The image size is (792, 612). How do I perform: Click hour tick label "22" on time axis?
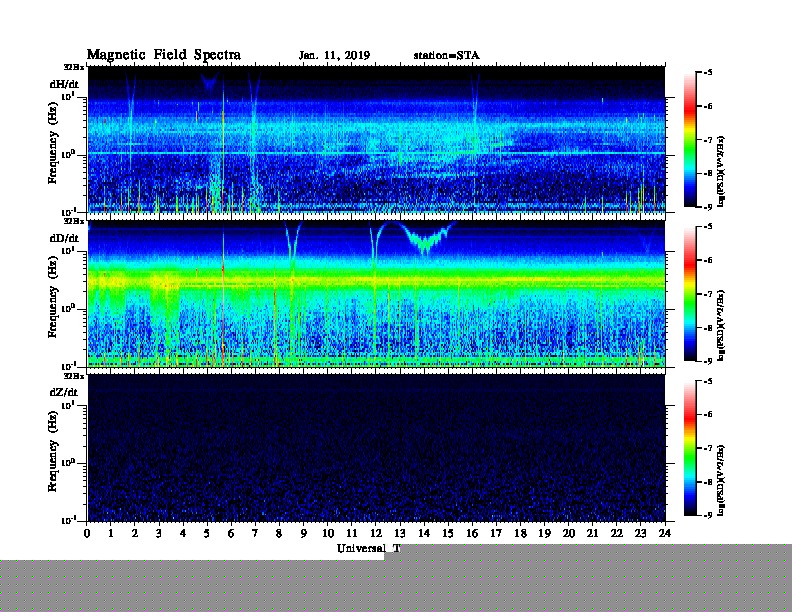tap(616, 533)
